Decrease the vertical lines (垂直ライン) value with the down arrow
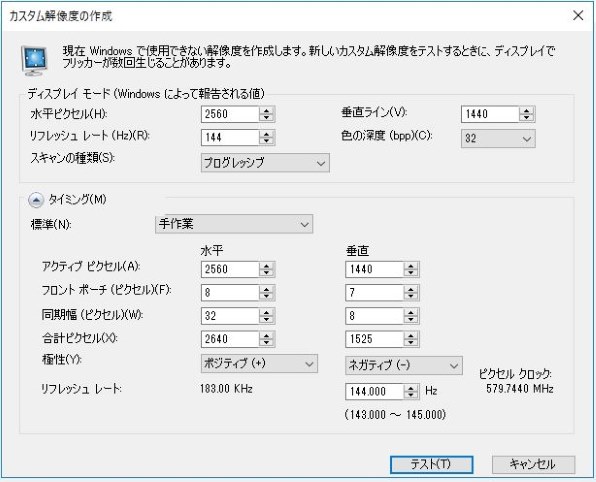Viewport: 596px width, 482px height. pyautogui.click(x=526, y=118)
